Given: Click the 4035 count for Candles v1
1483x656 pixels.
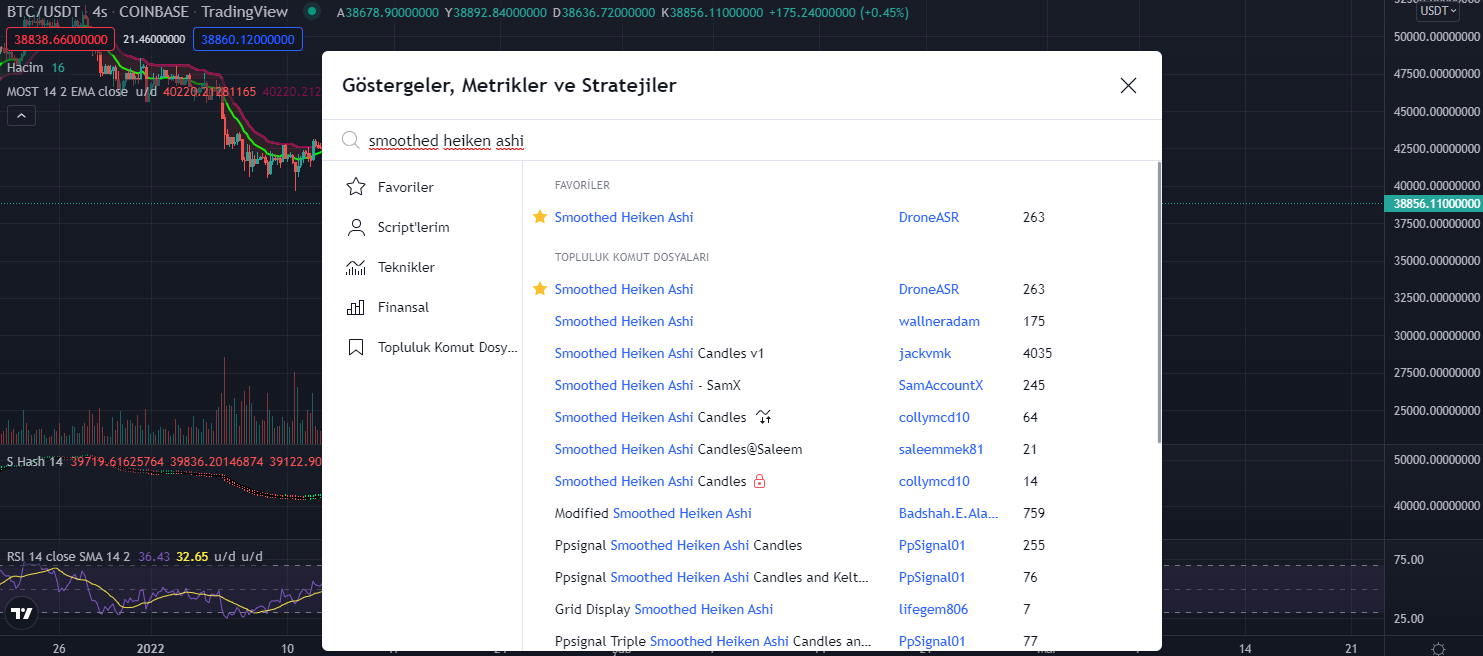Looking at the screenshot, I should pos(1037,353).
